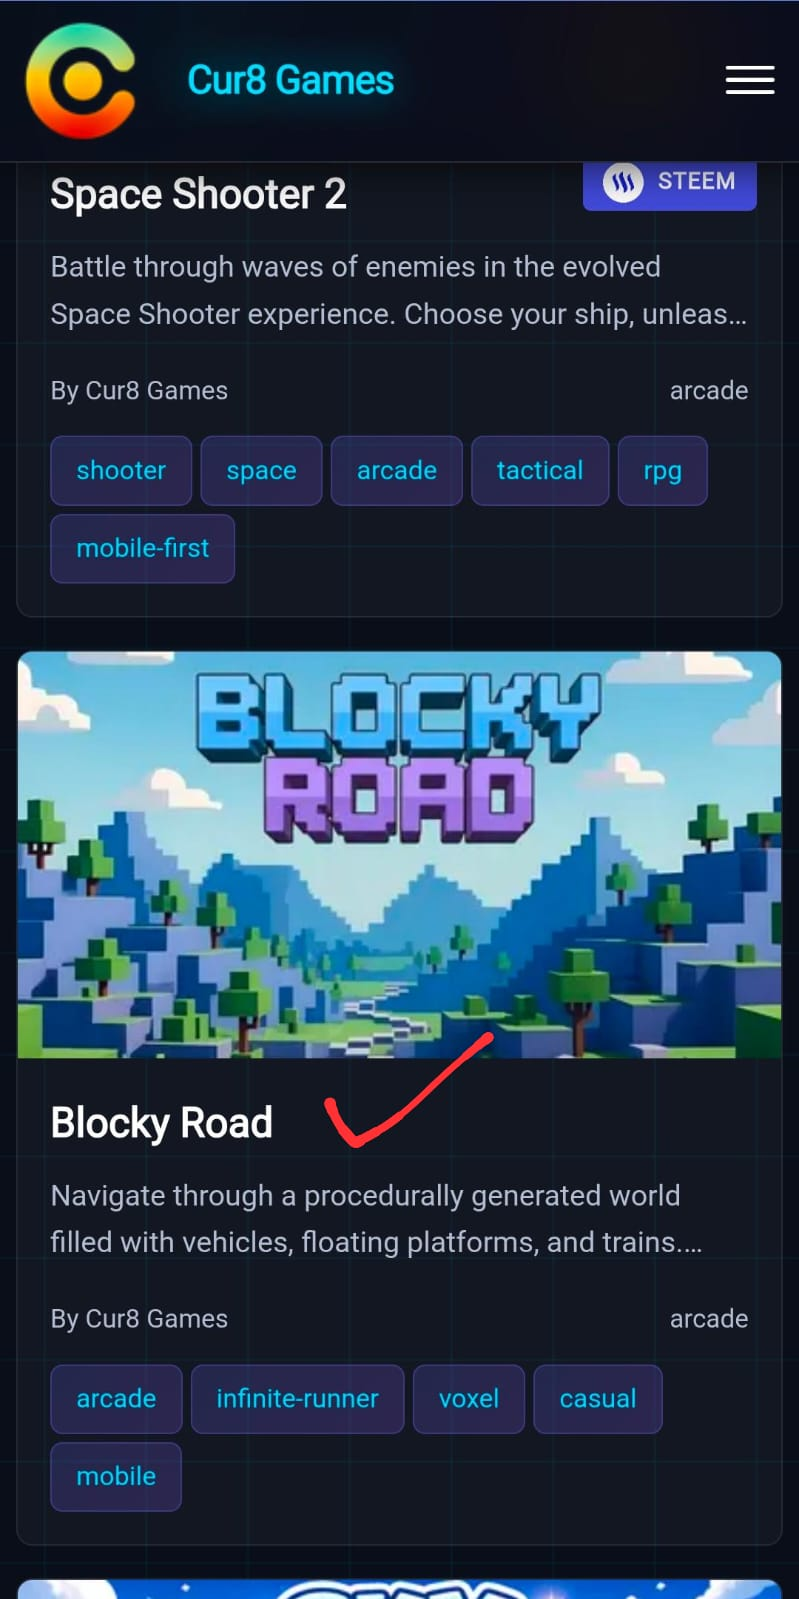The width and height of the screenshot is (799, 1599).
Task: Tap the casual tag
Action: (x=598, y=1398)
